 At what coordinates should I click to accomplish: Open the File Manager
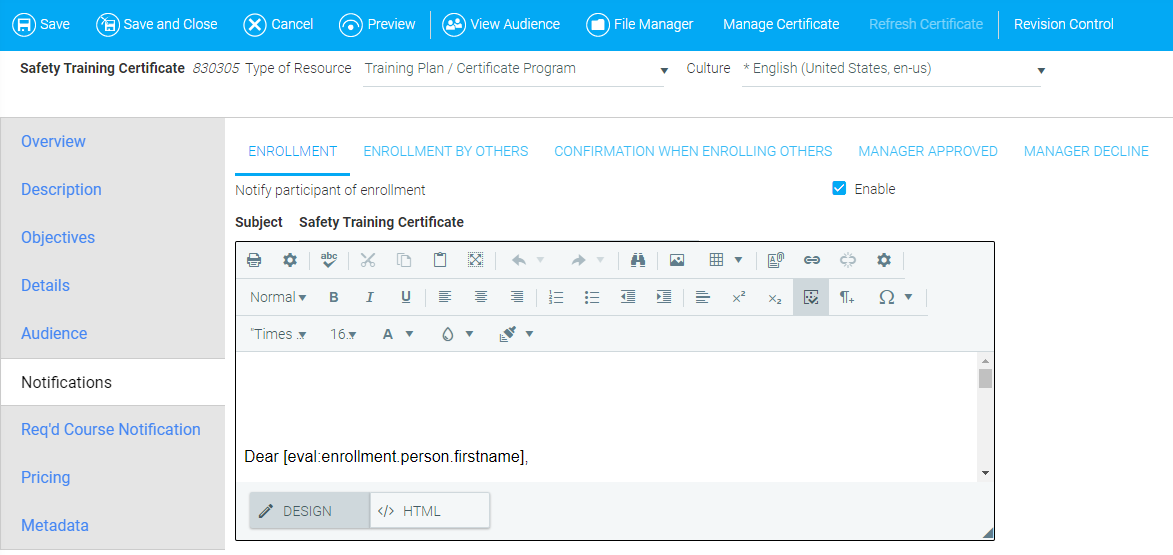pos(640,24)
